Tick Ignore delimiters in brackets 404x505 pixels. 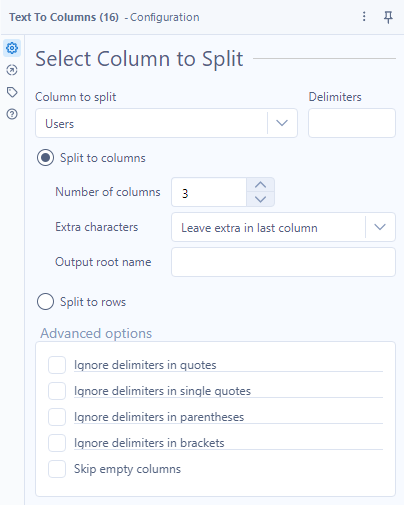pyautogui.click(x=57, y=443)
